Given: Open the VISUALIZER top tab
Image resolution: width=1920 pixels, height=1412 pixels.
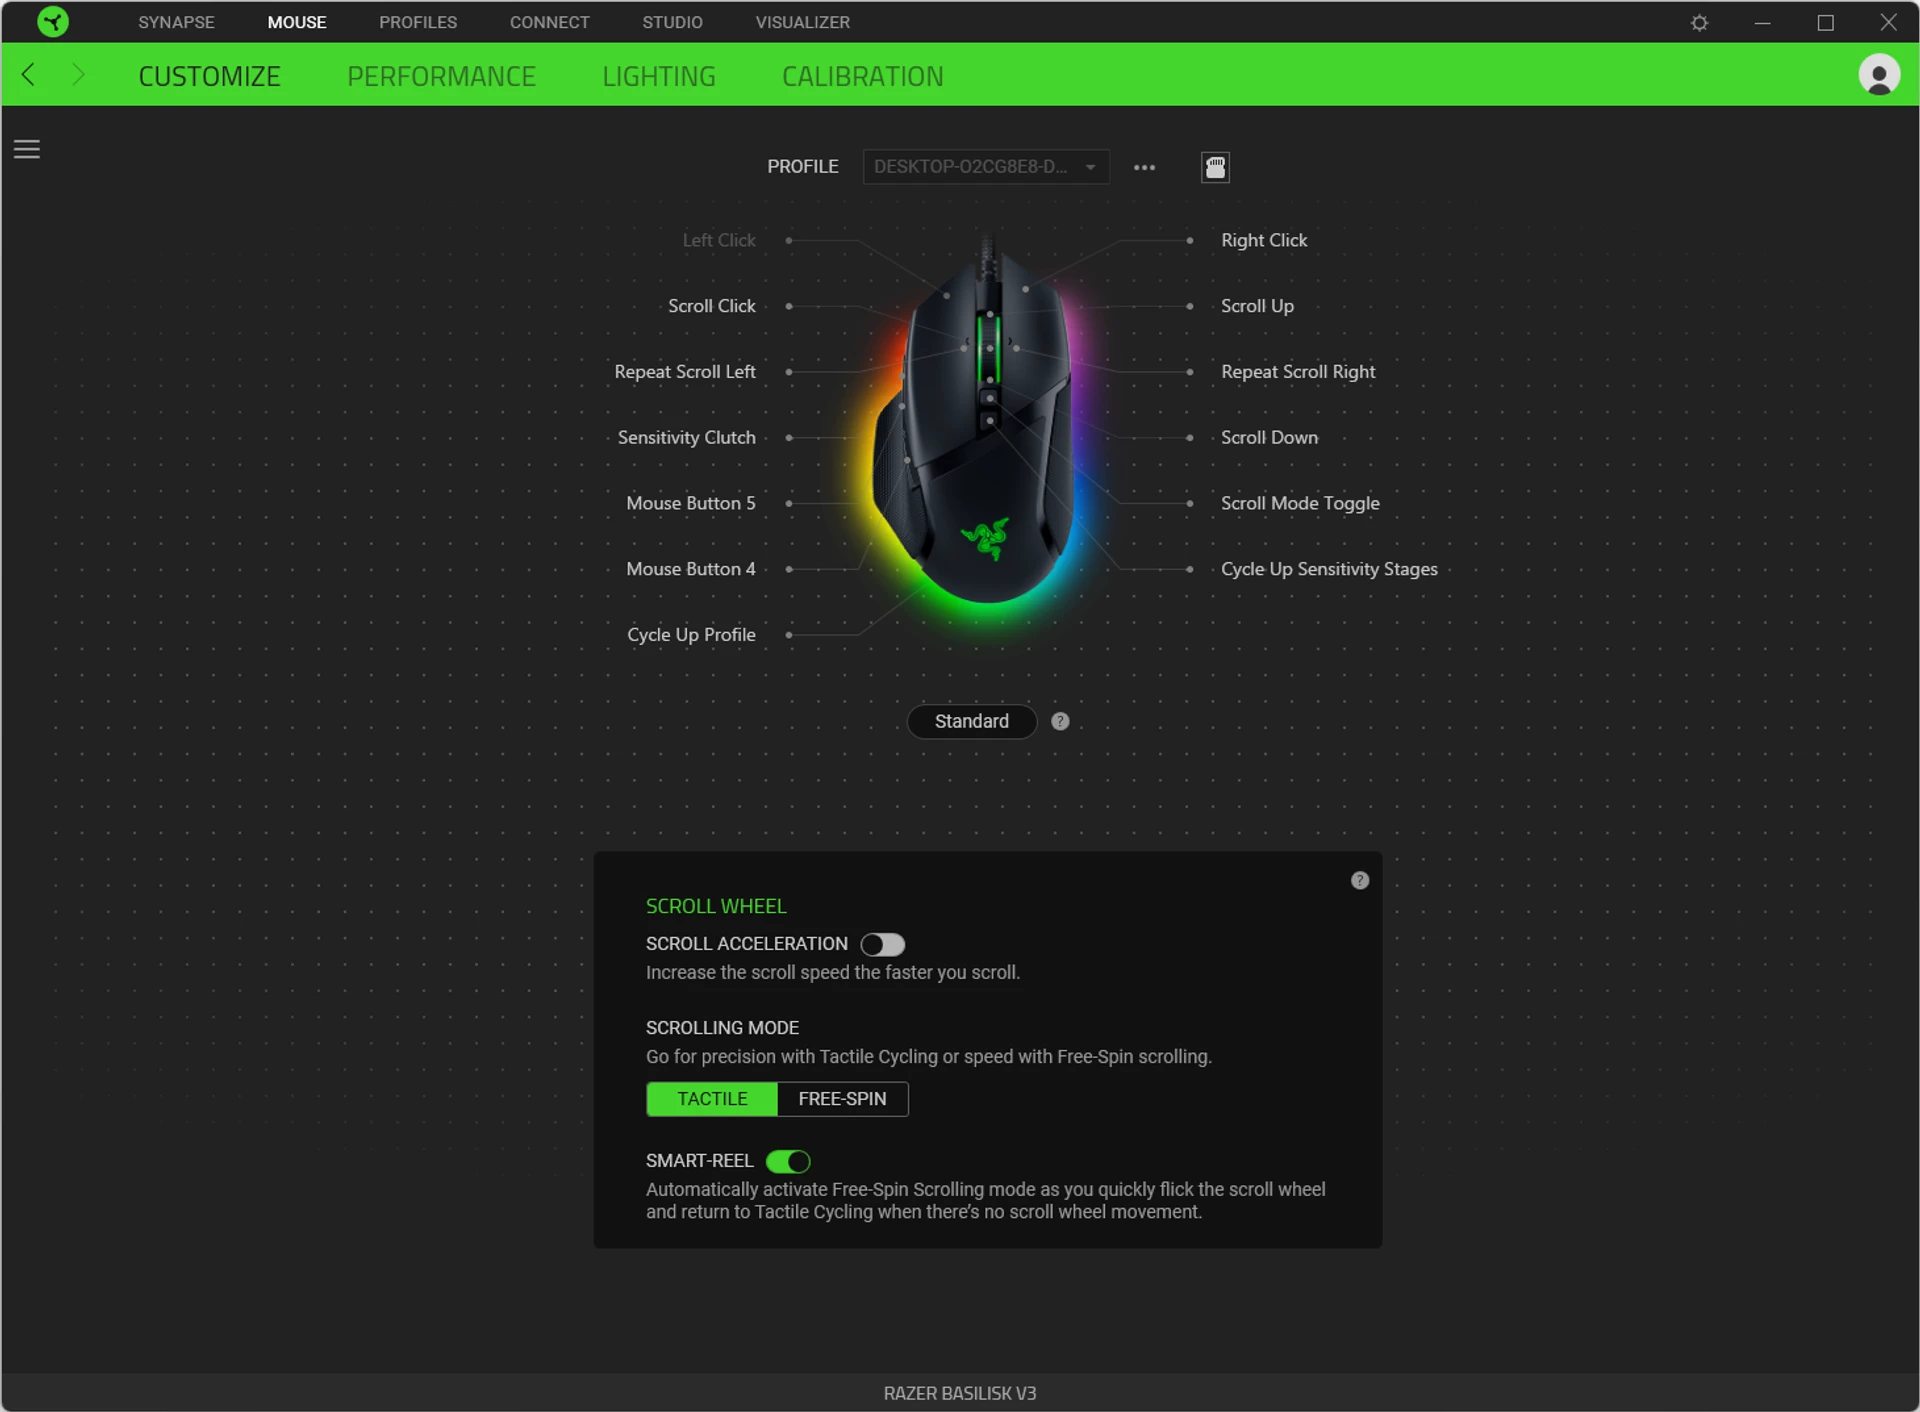Looking at the screenshot, I should 802,22.
